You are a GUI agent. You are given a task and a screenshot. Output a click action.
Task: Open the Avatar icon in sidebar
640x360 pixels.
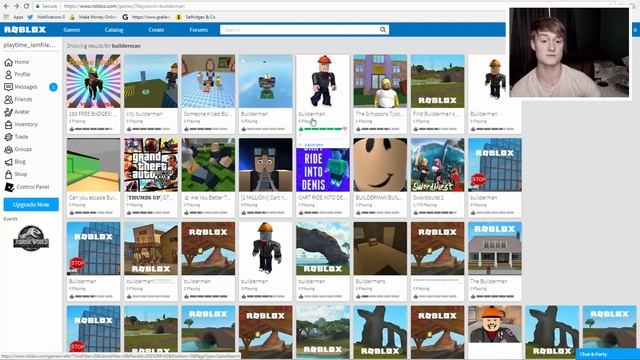pos(9,112)
